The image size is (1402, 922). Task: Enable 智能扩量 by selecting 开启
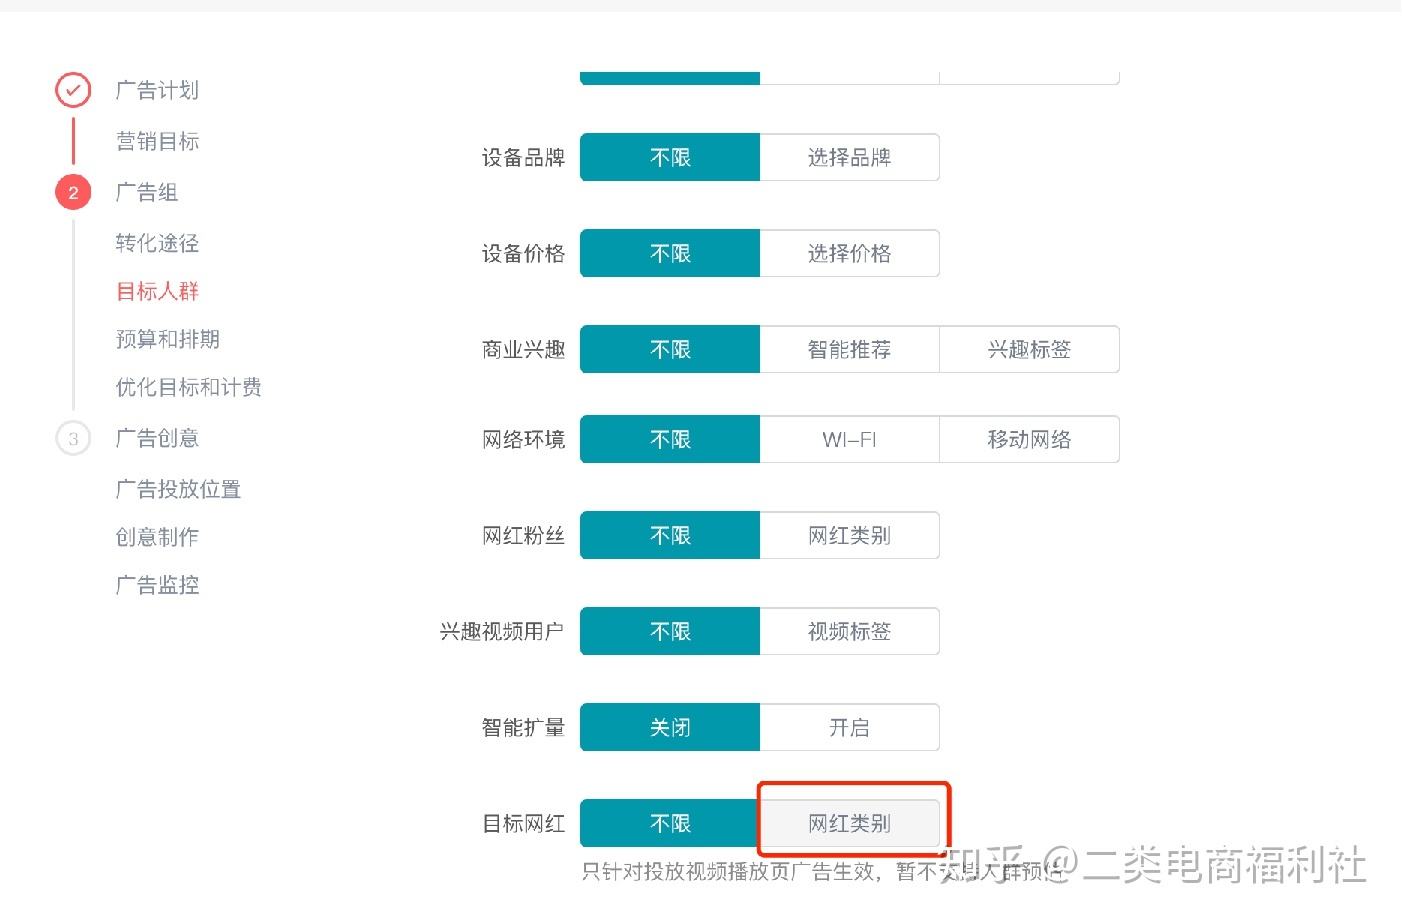tap(849, 727)
